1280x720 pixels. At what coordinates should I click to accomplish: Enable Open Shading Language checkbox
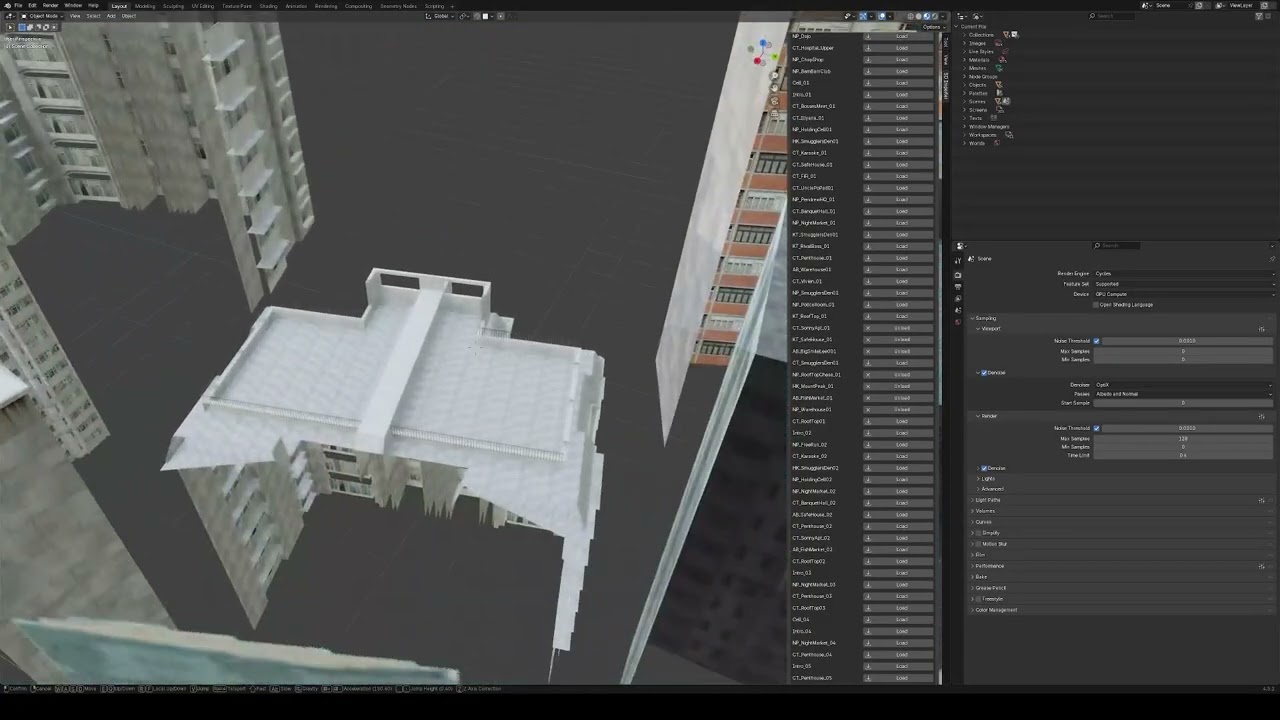coord(1097,305)
